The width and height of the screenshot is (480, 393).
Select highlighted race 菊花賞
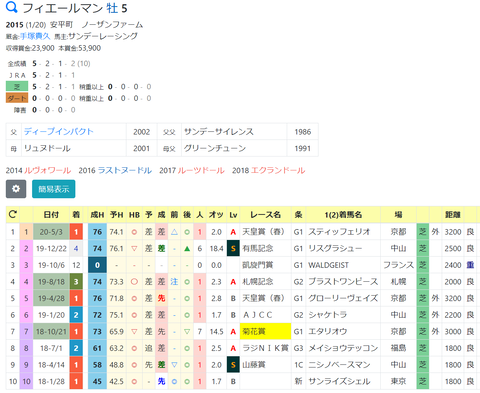click(265, 332)
